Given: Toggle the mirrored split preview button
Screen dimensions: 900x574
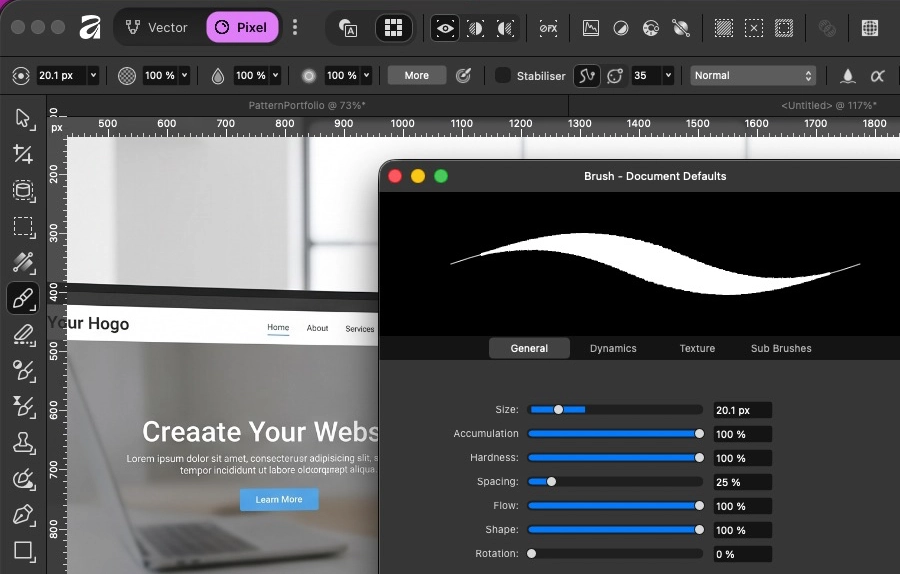Looking at the screenshot, I should coord(505,28).
